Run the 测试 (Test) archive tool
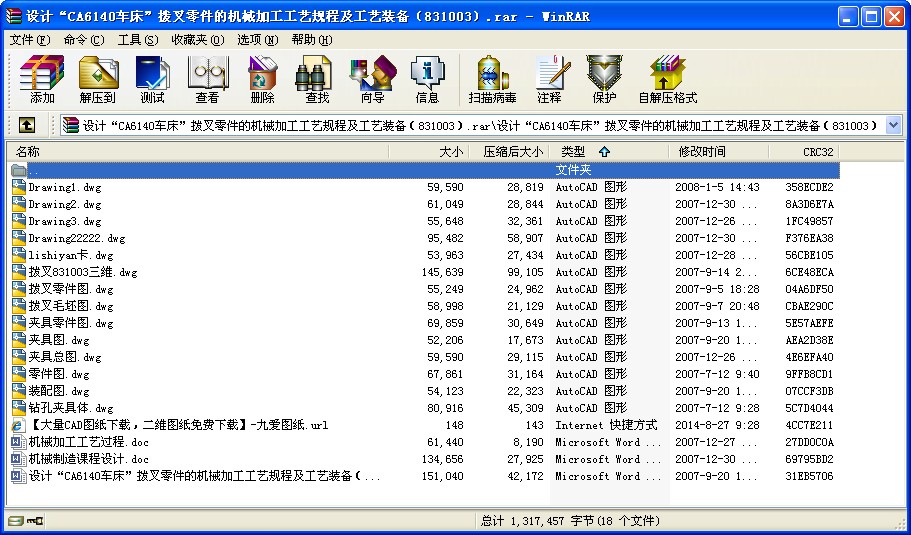Viewport: 911px width, 535px height. [152, 79]
